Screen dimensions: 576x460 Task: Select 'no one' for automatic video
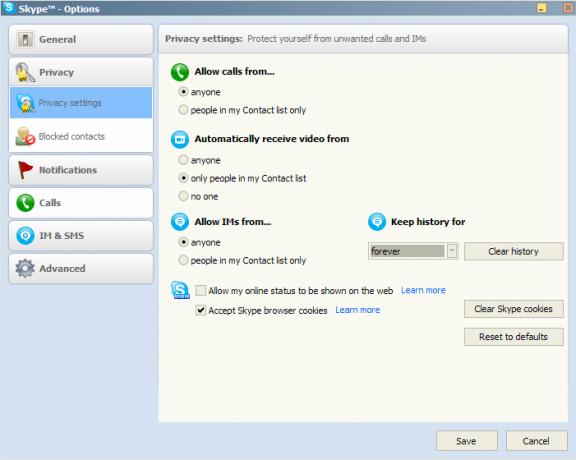click(x=183, y=196)
